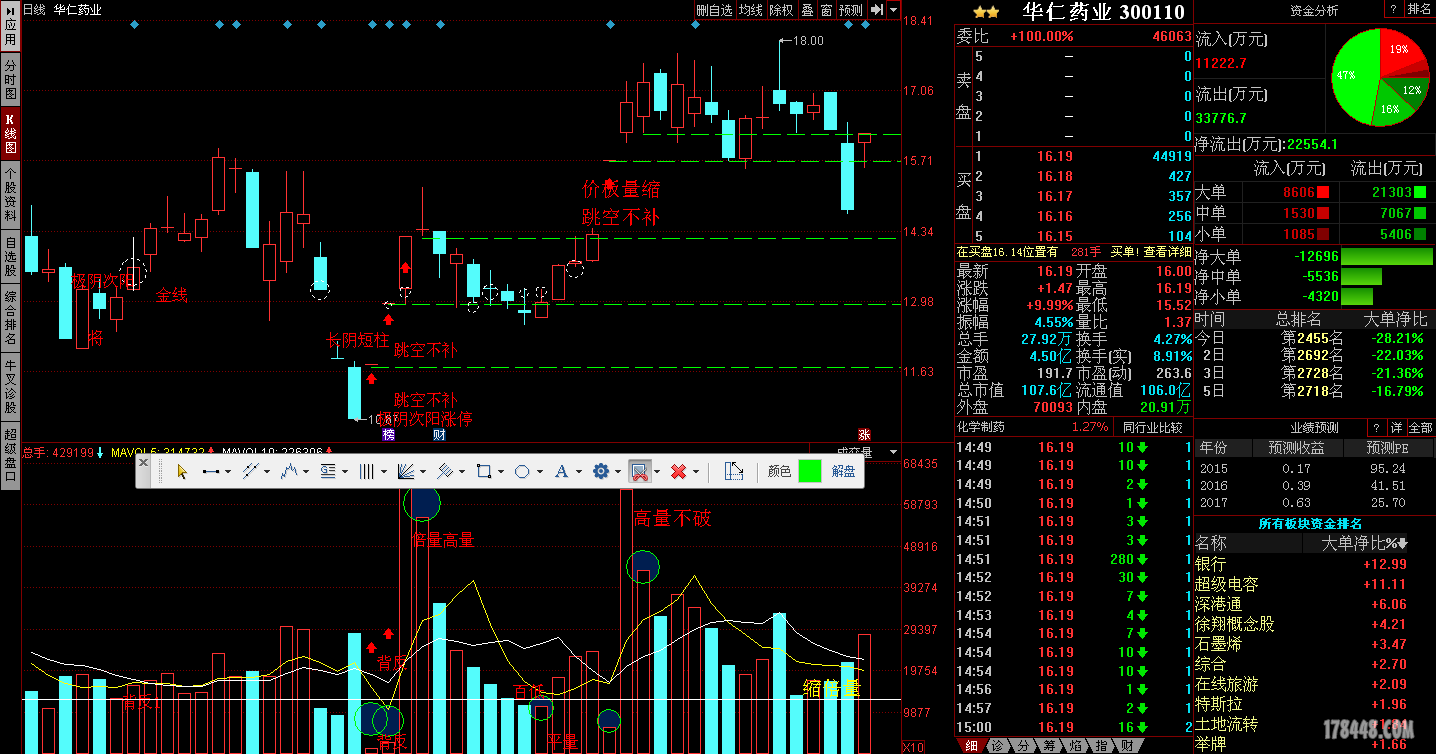Open the 个股资料 sidebar tab
Viewport: 1436px width, 754px height.
point(10,194)
